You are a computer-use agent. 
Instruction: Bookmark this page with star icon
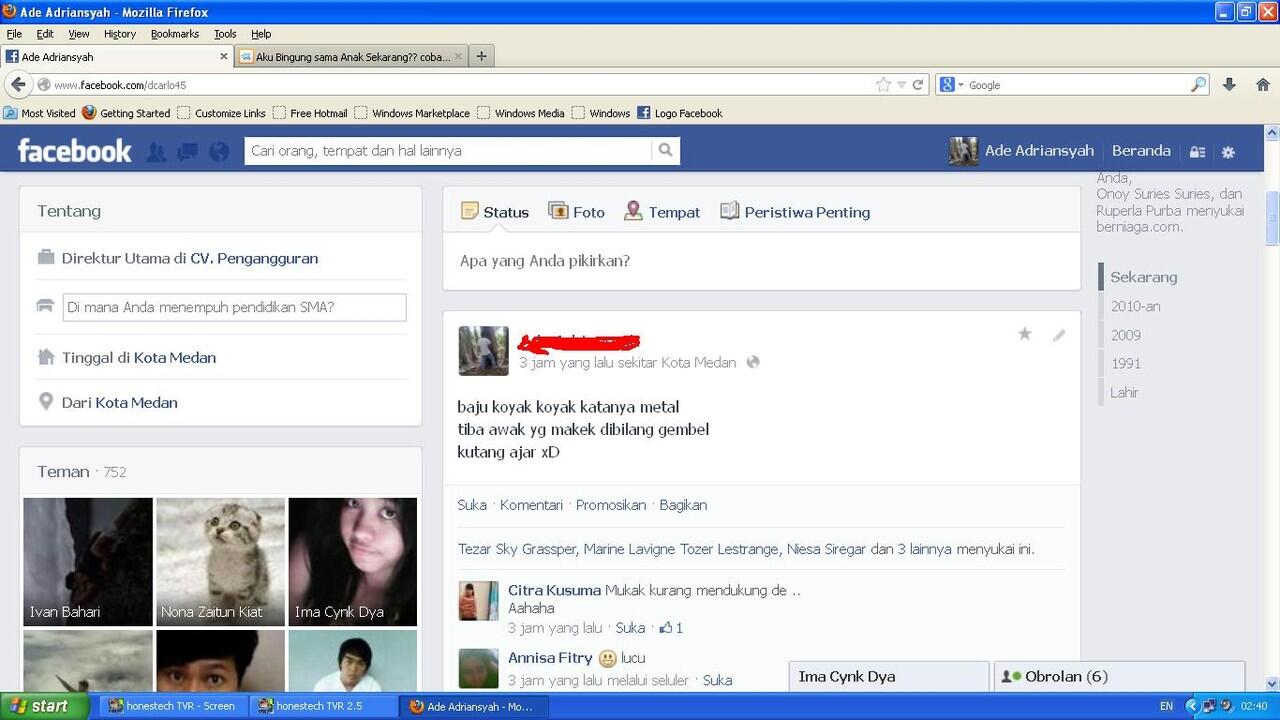tap(883, 85)
